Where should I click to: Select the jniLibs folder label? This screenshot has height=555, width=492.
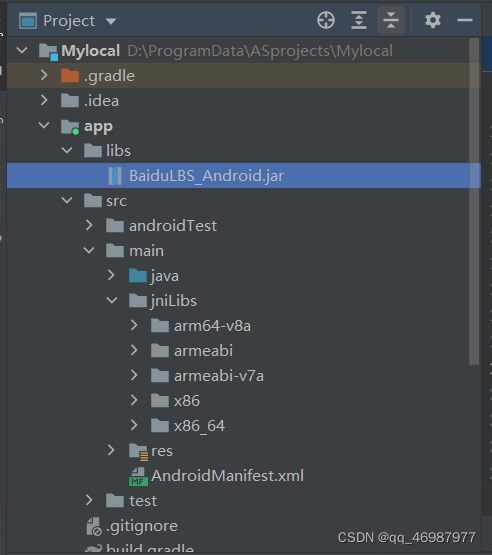pyautogui.click(x=173, y=301)
